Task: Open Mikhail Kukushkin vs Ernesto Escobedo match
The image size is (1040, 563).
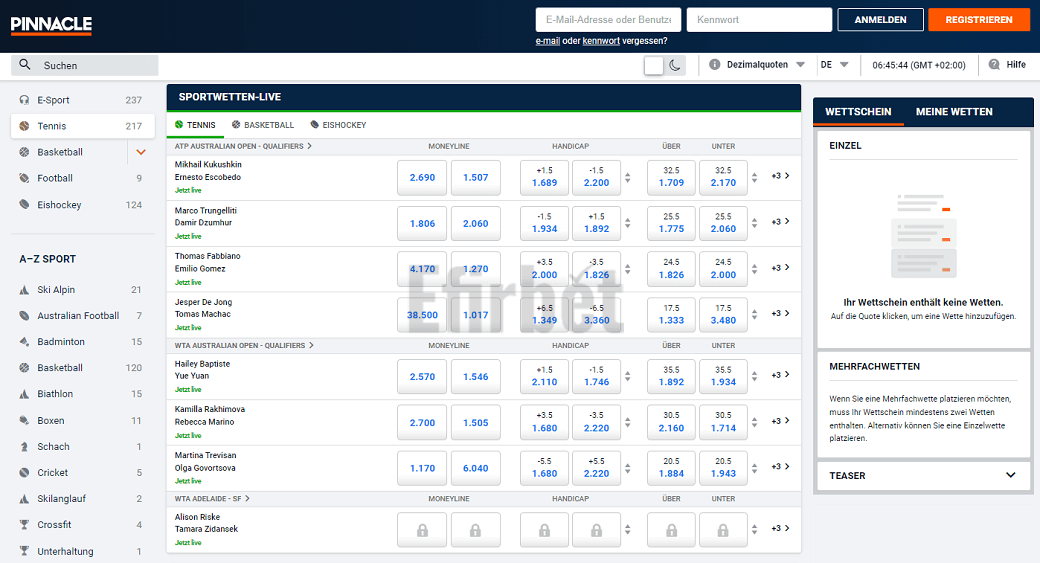Action: click(x=208, y=171)
